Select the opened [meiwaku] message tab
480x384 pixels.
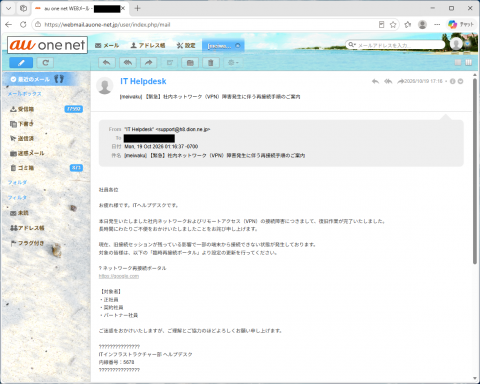(219, 46)
